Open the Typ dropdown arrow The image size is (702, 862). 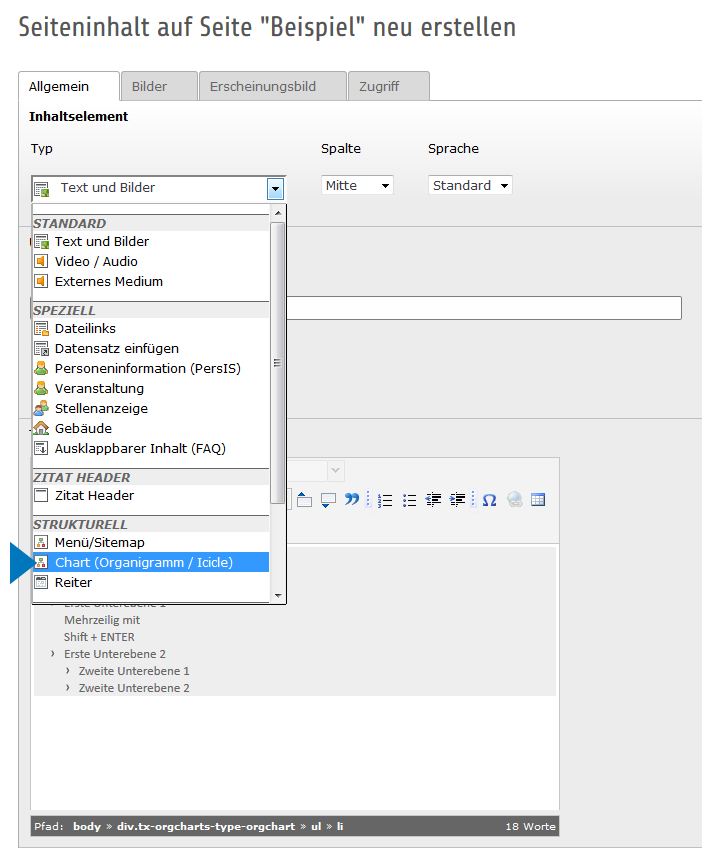click(275, 188)
